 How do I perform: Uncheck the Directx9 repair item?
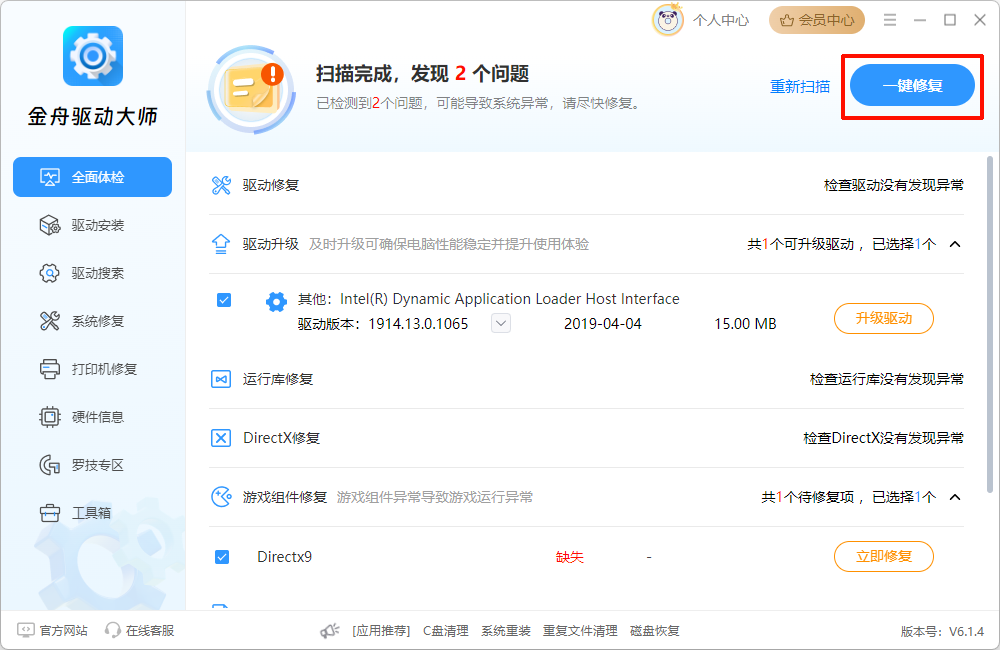[x=222, y=557]
